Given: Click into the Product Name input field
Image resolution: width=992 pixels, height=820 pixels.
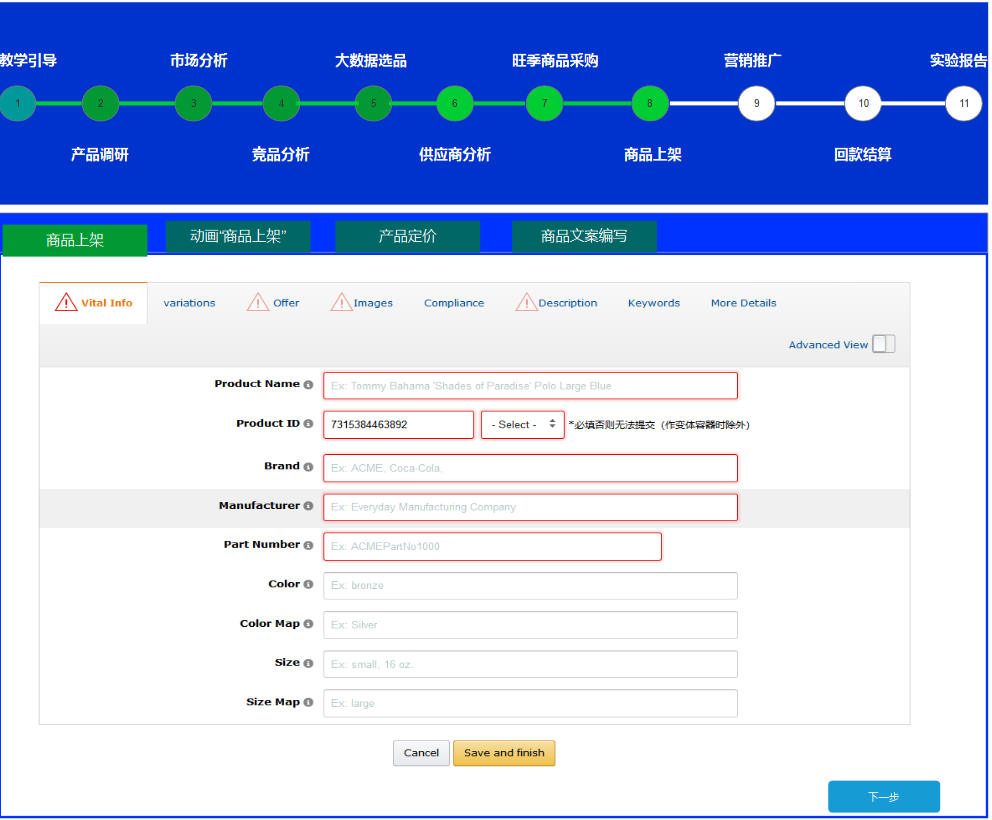Looking at the screenshot, I should 530,386.
